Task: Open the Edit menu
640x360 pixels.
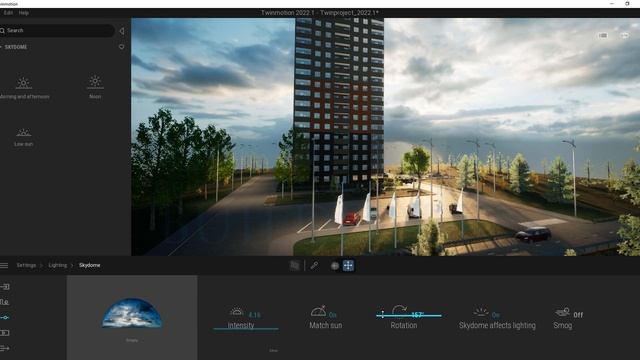Action: click(8, 13)
